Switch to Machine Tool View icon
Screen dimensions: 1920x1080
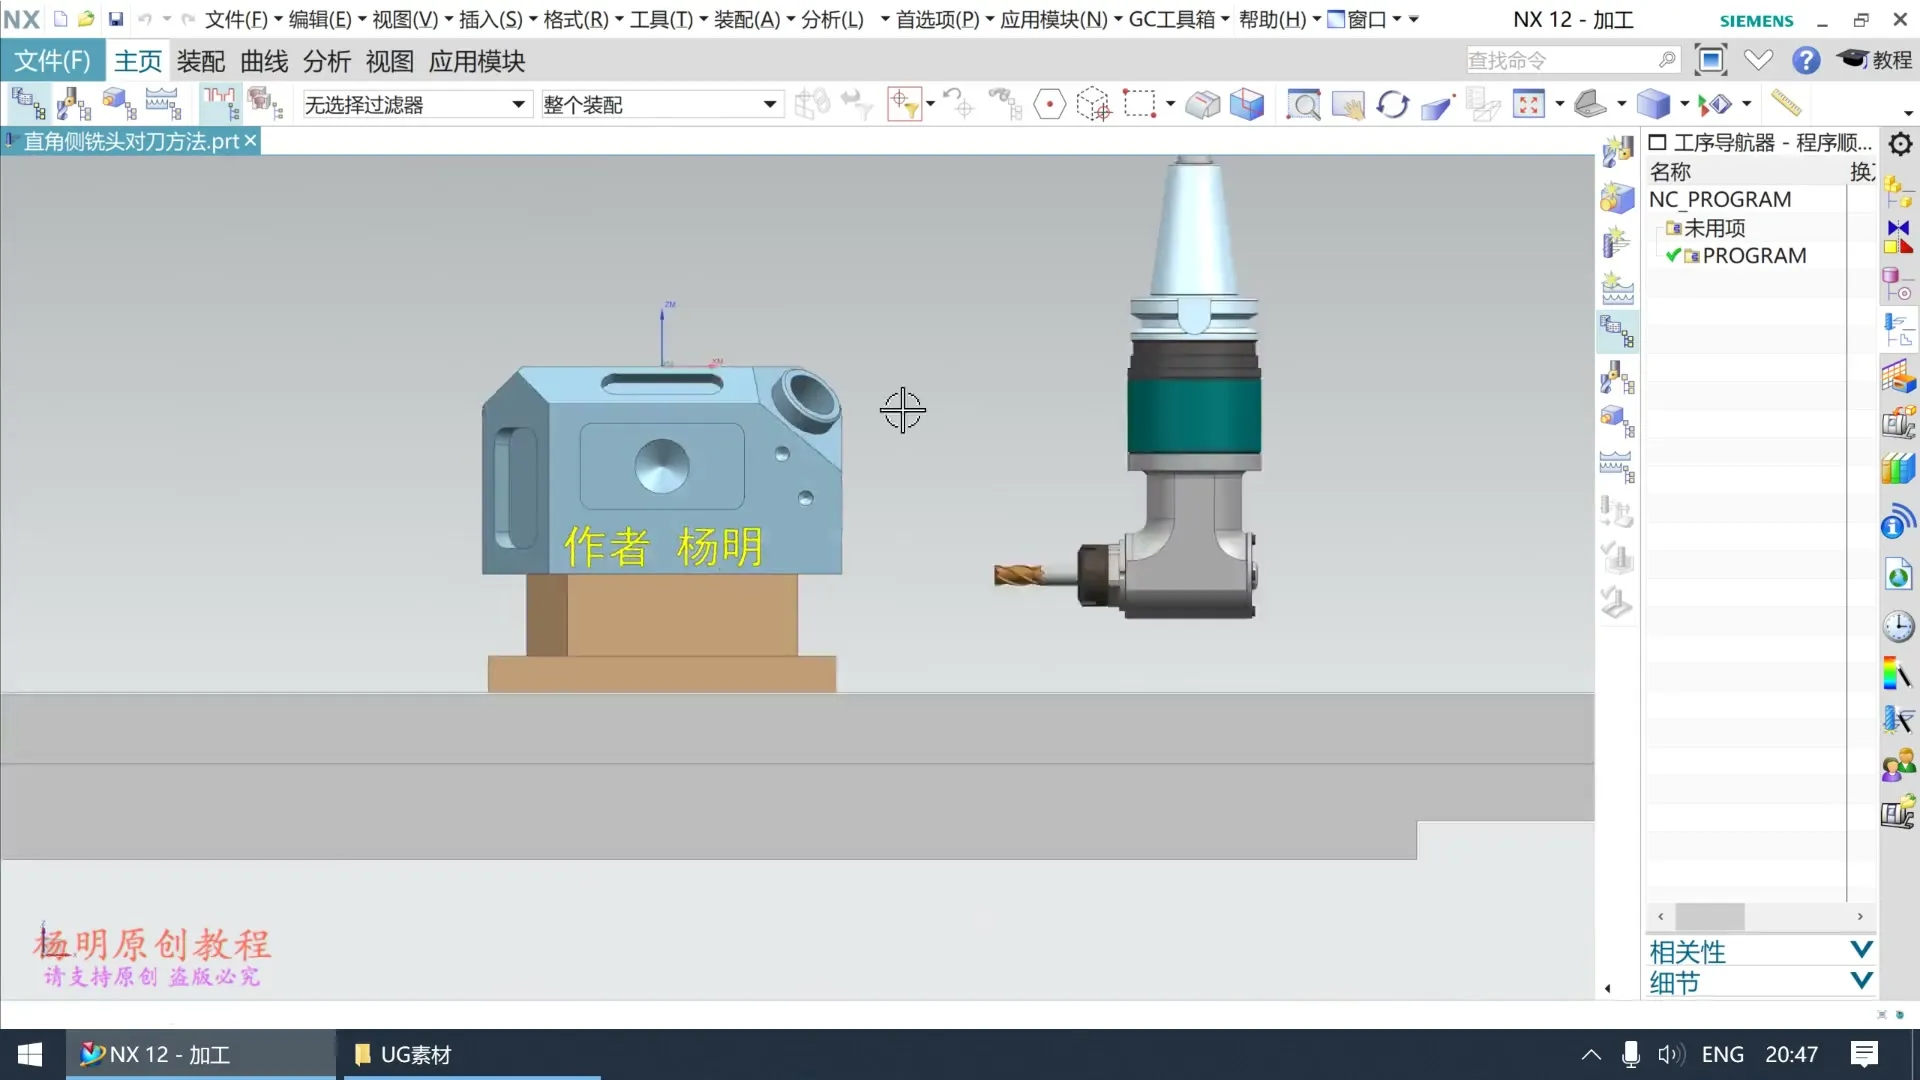pos(73,104)
